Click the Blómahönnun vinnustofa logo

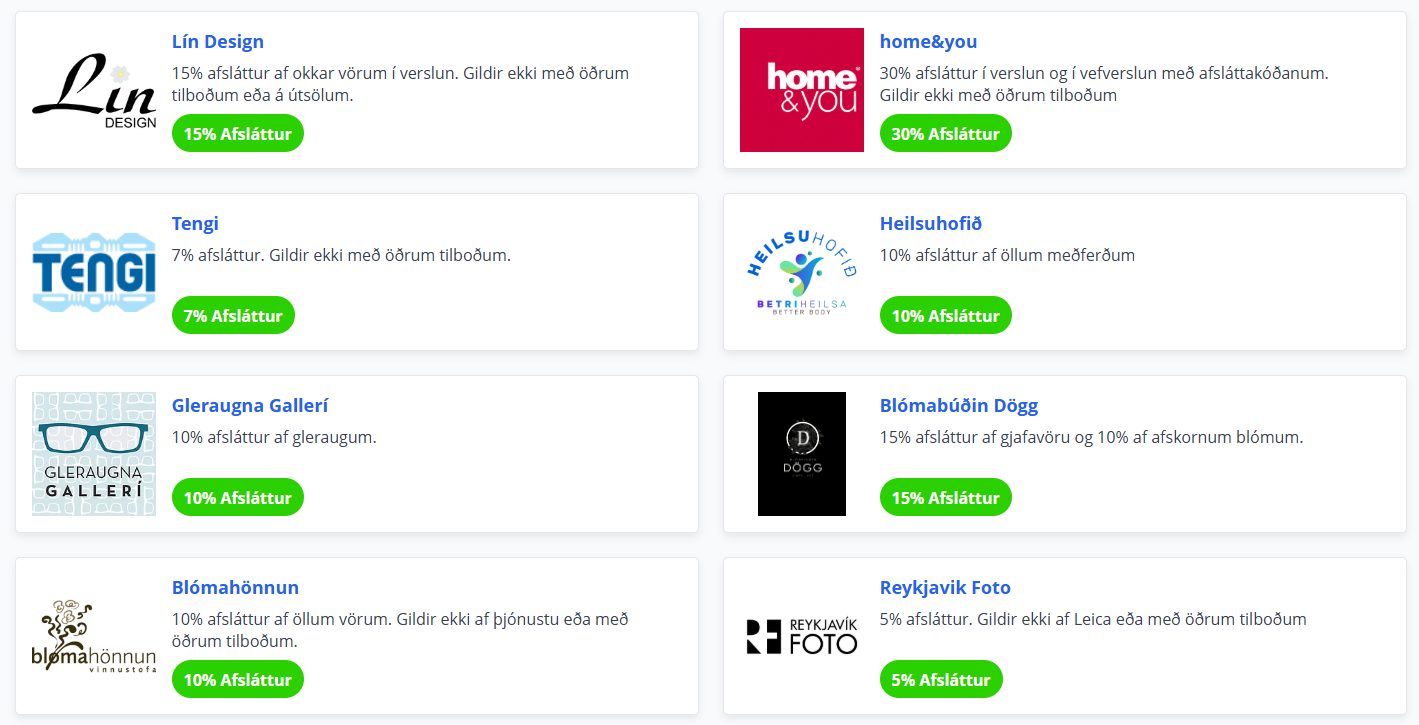[x=94, y=636]
